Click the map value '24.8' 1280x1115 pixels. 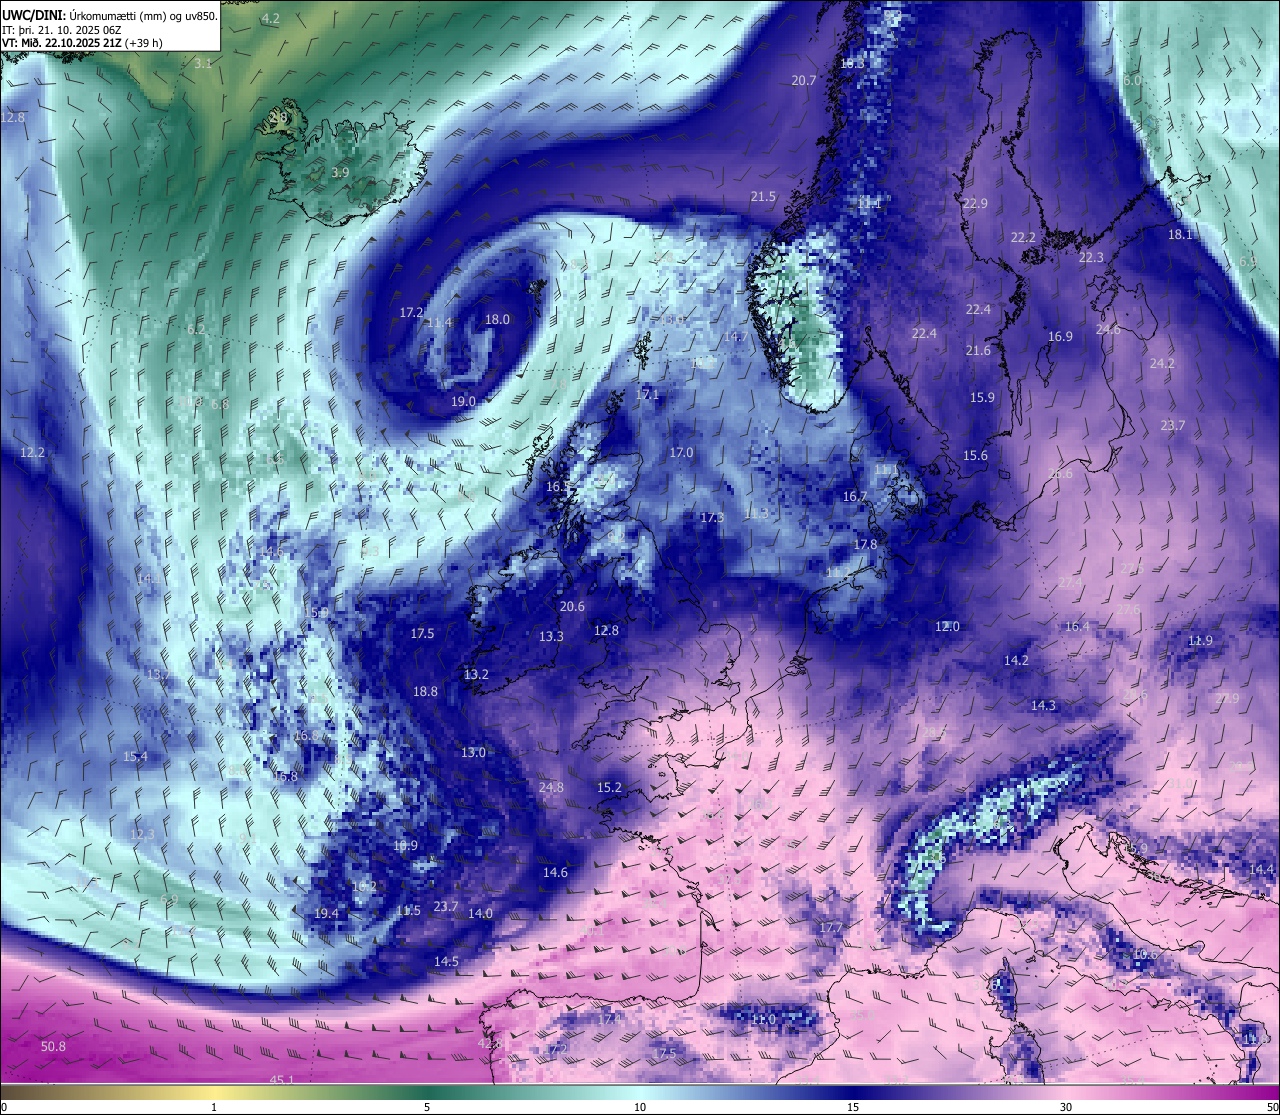(x=551, y=787)
